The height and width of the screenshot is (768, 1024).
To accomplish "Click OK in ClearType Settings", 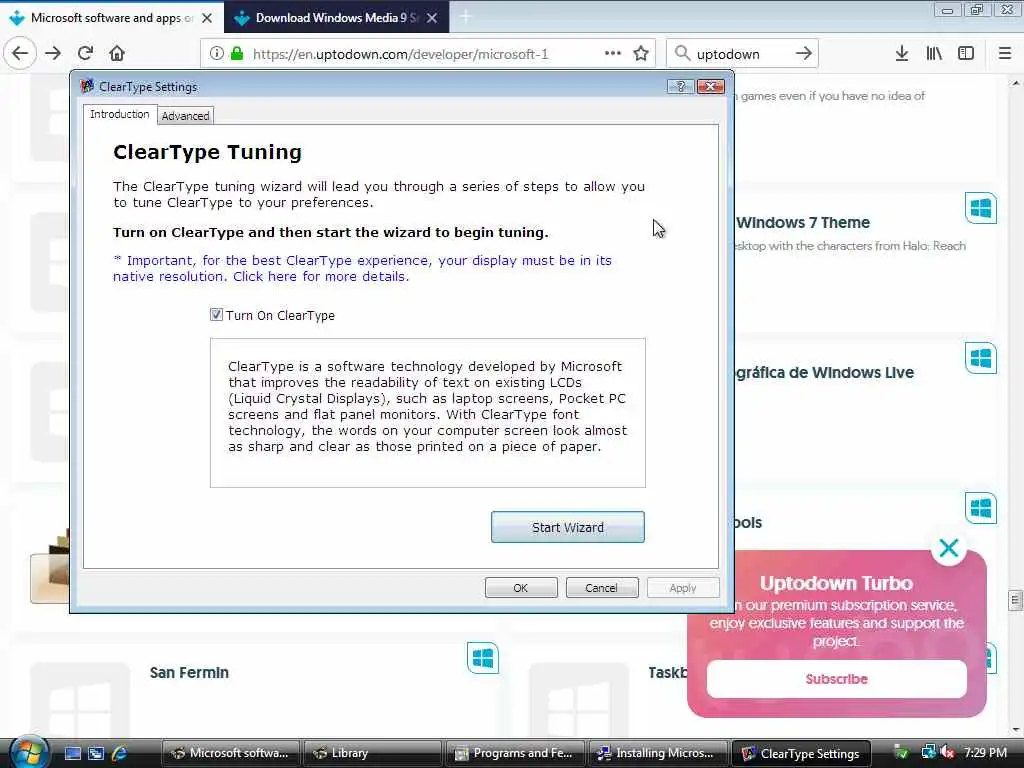I will [520, 588].
